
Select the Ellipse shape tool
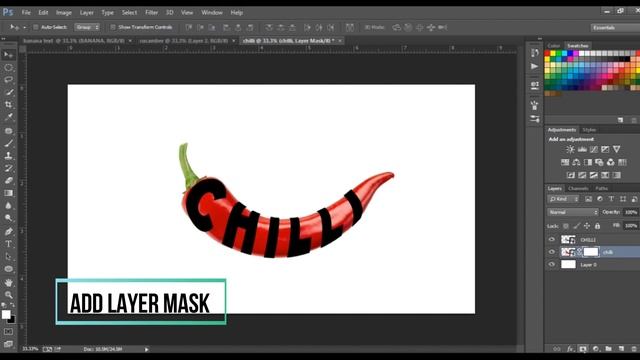(x=8, y=269)
